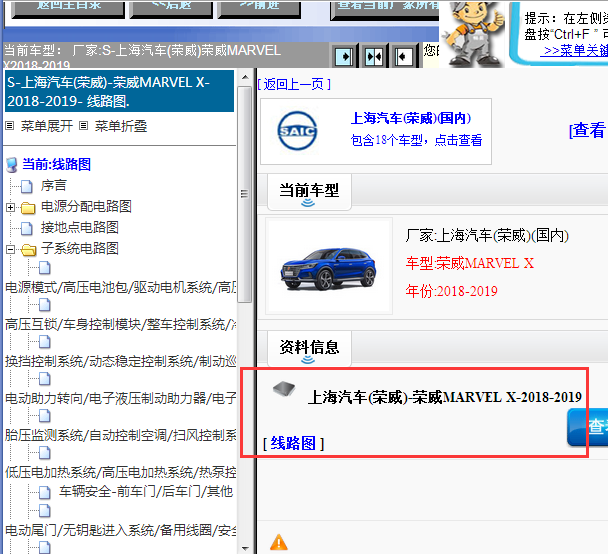608x554 pixels.
Task: Click the 后退 back button
Action: click(171, 9)
